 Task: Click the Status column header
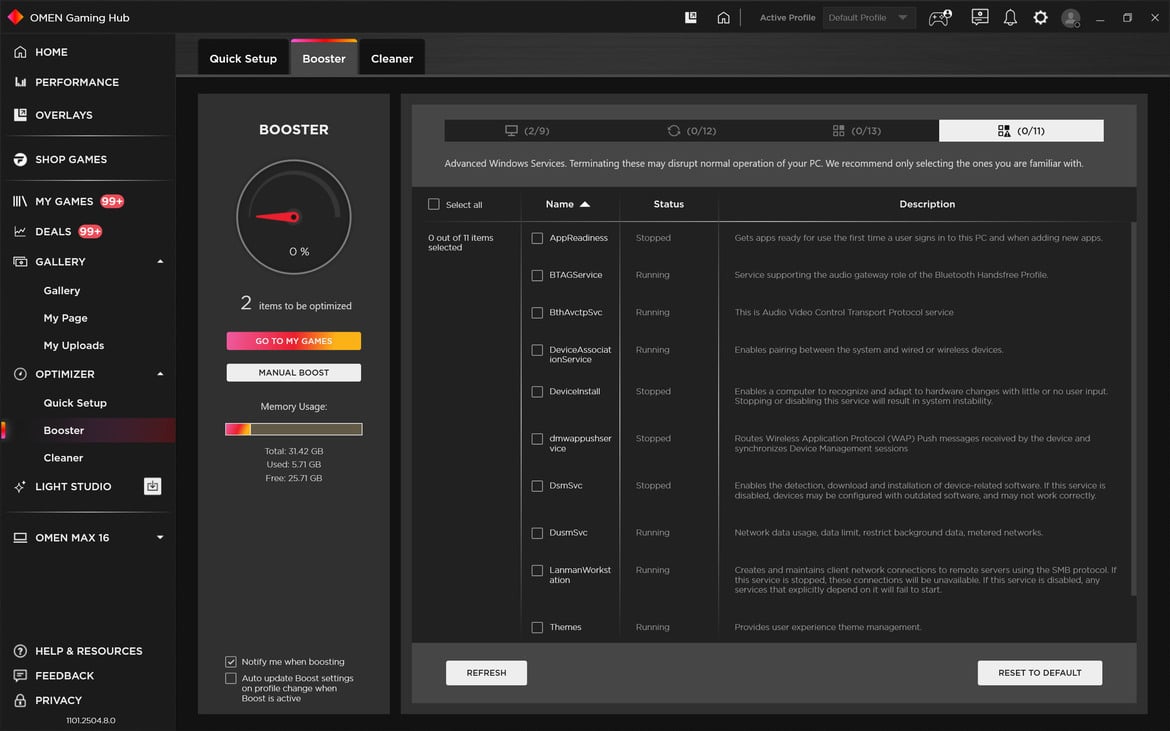669,204
